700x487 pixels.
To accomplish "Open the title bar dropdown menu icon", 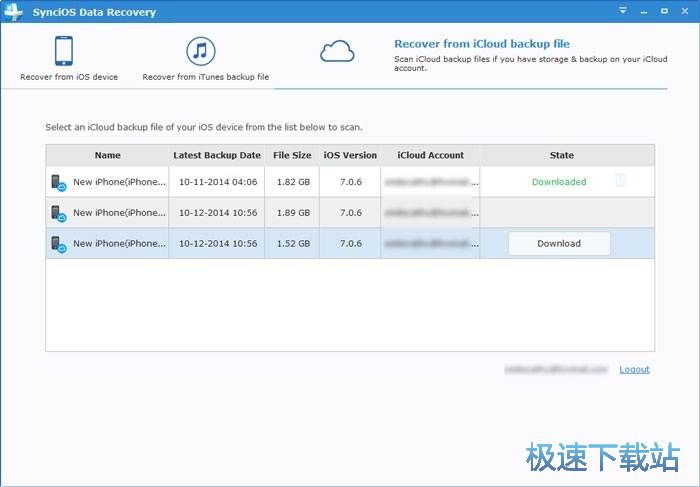I will tap(623, 10).
